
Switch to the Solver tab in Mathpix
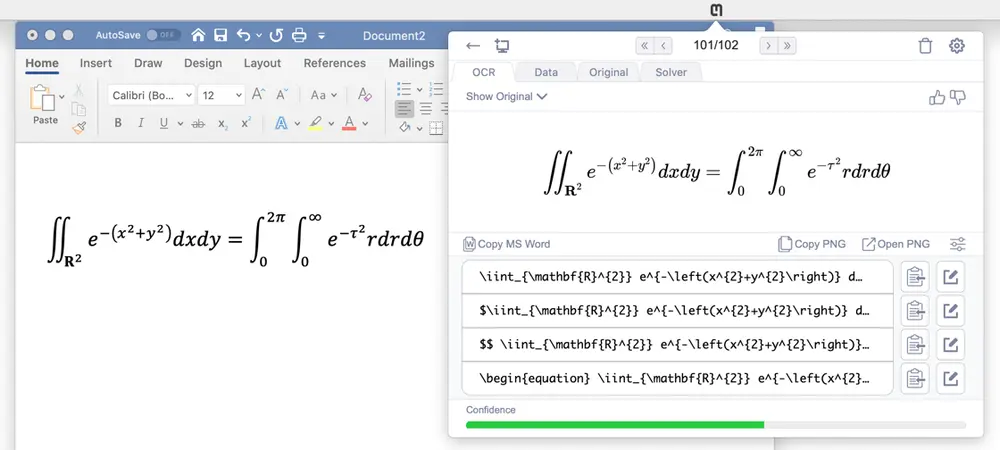click(x=671, y=72)
